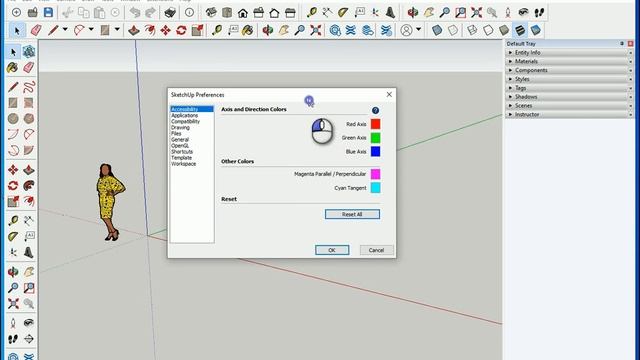Click the Reset All button

click(x=352, y=214)
